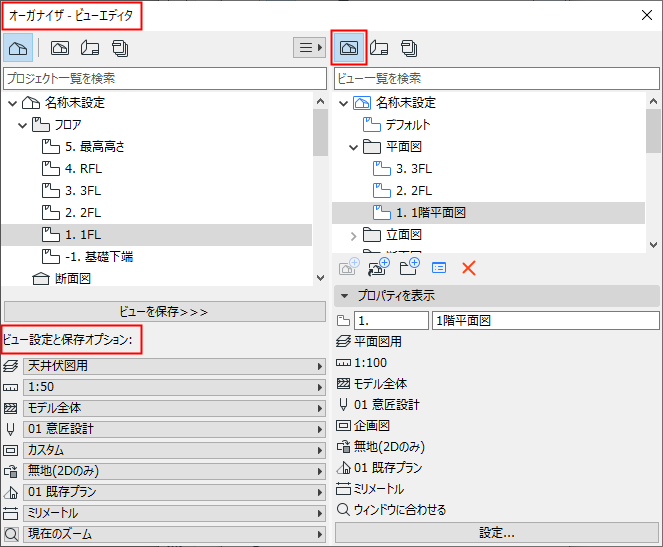Collapse the プロパティを表示 section
663x547 pixels.
tap(345, 295)
